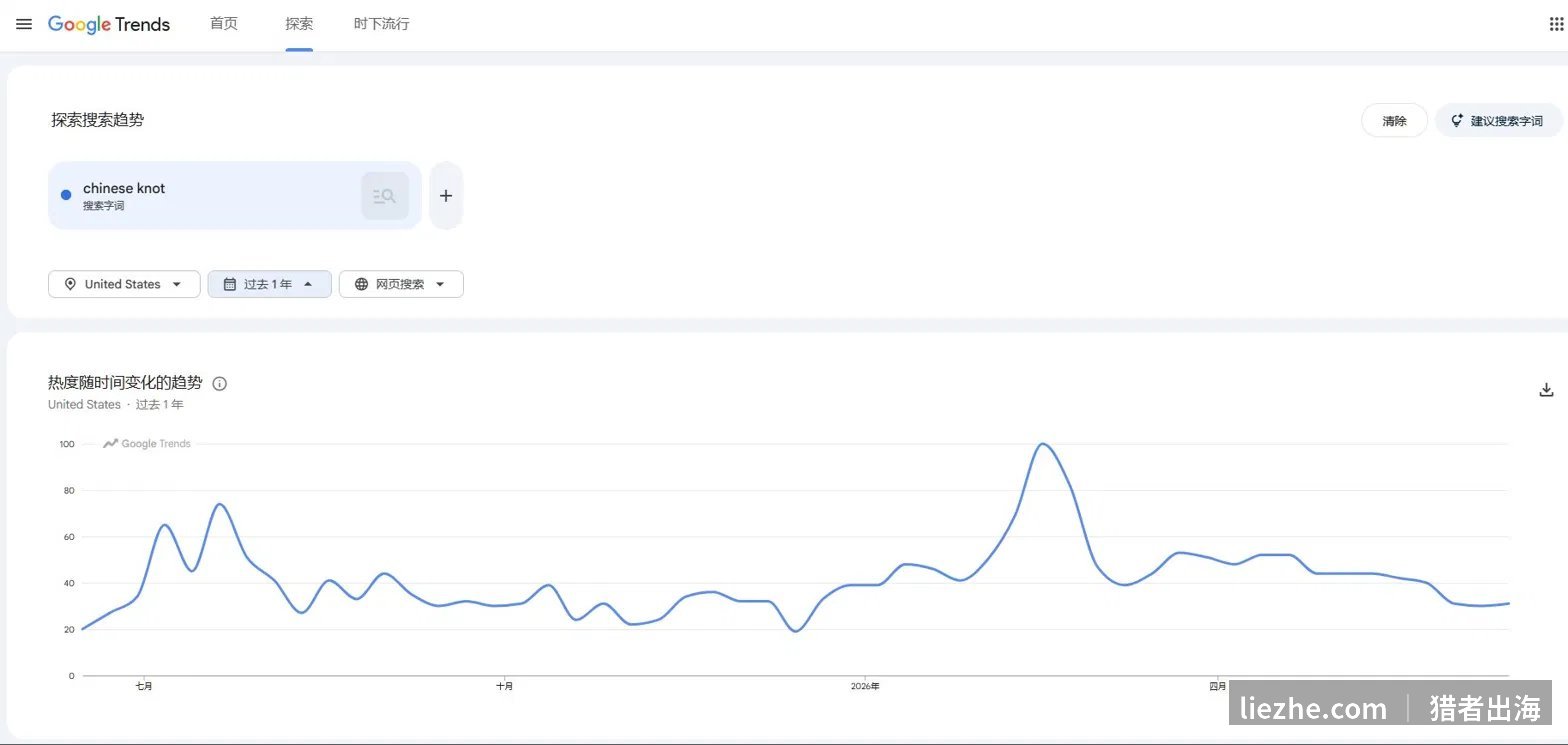
Task: Click the 20 y-axis label
Action: 69,629
